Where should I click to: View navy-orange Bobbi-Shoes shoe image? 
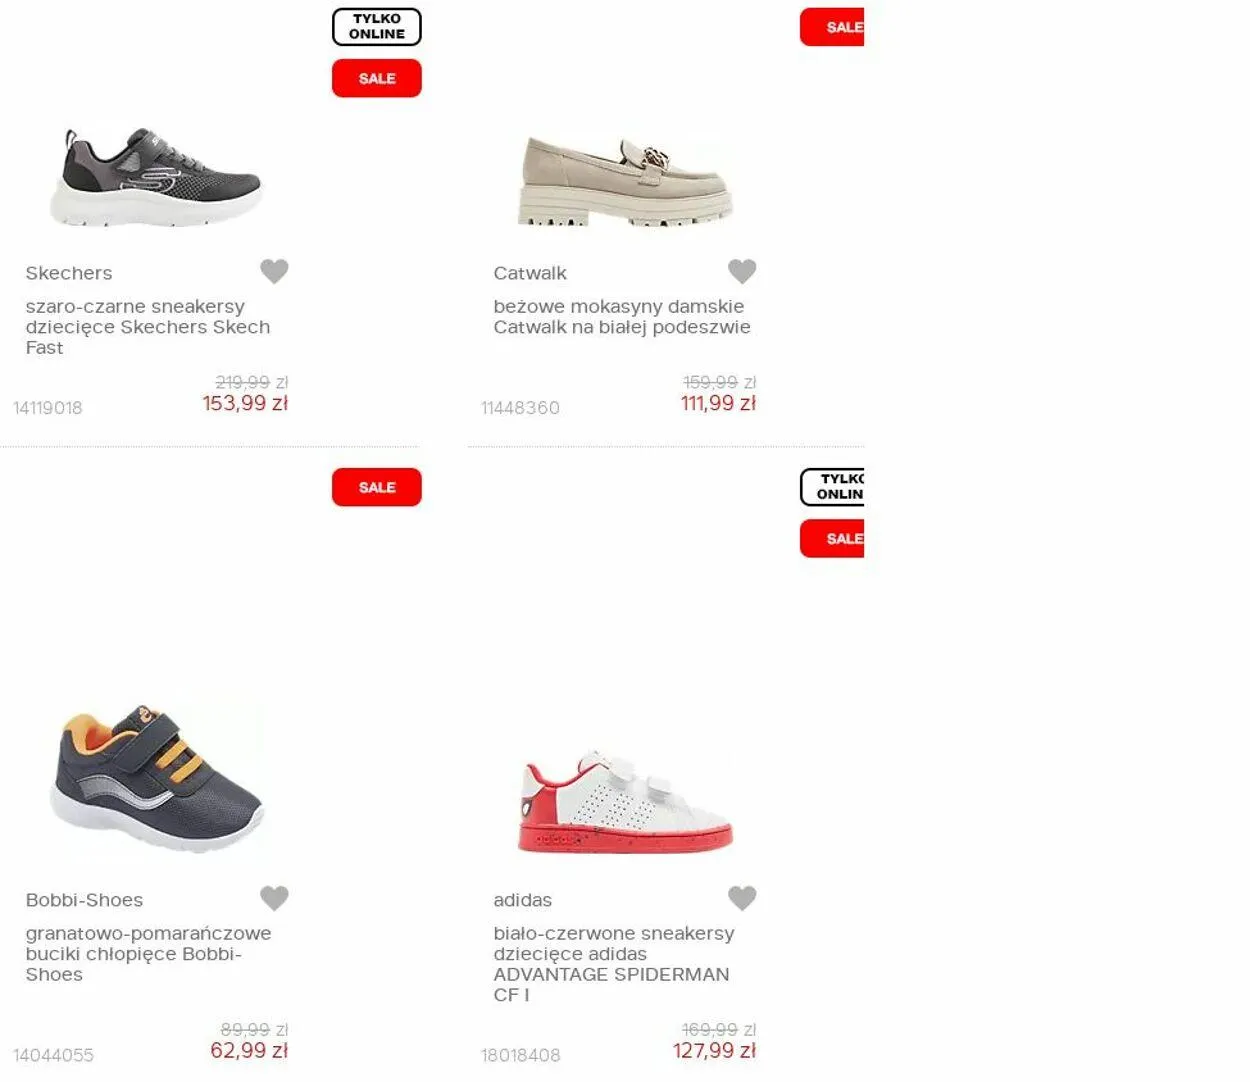coord(156,778)
